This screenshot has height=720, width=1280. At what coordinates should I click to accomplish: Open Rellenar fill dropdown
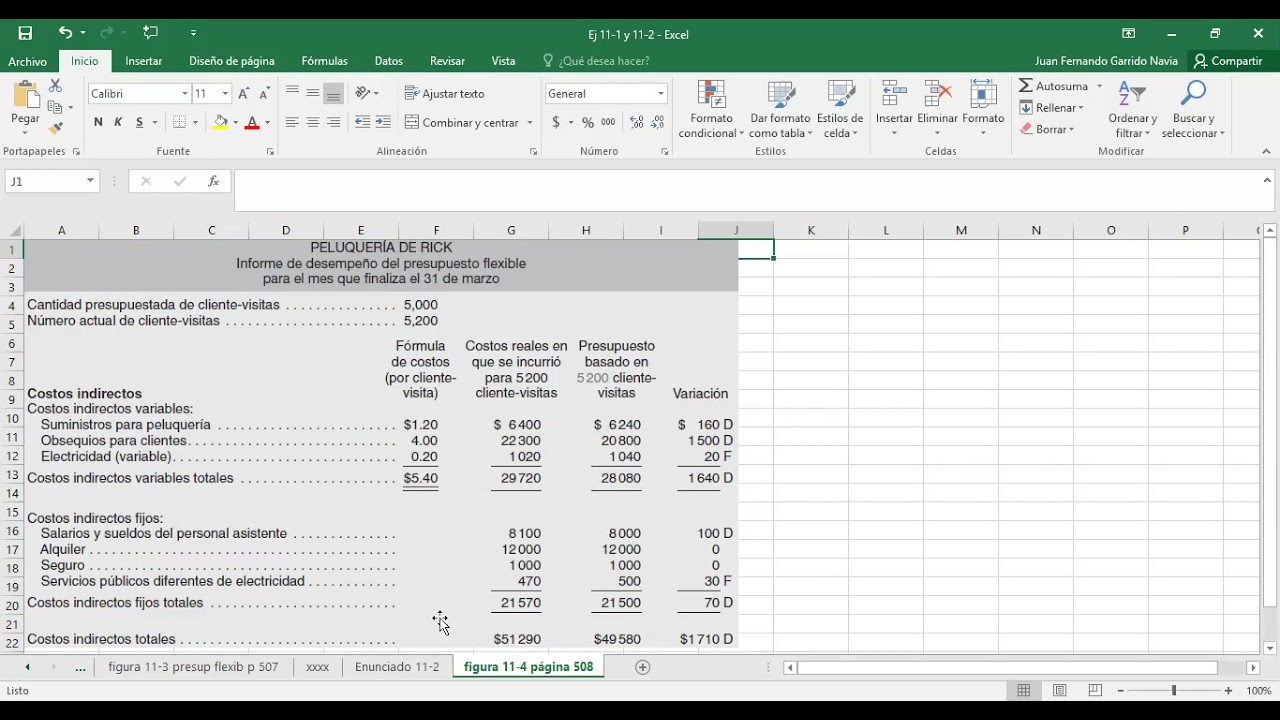(1052, 108)
